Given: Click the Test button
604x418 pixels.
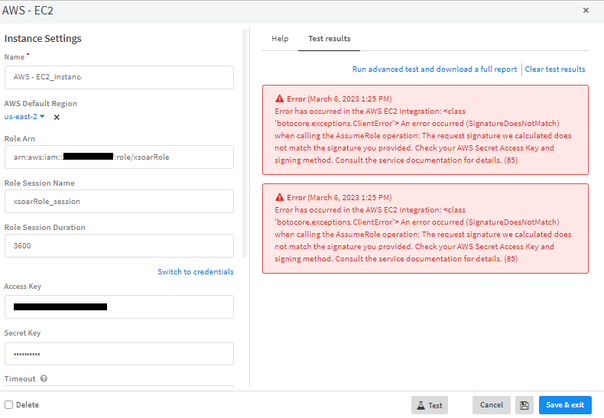Looking at the screenshot, I should coord(429,405).
